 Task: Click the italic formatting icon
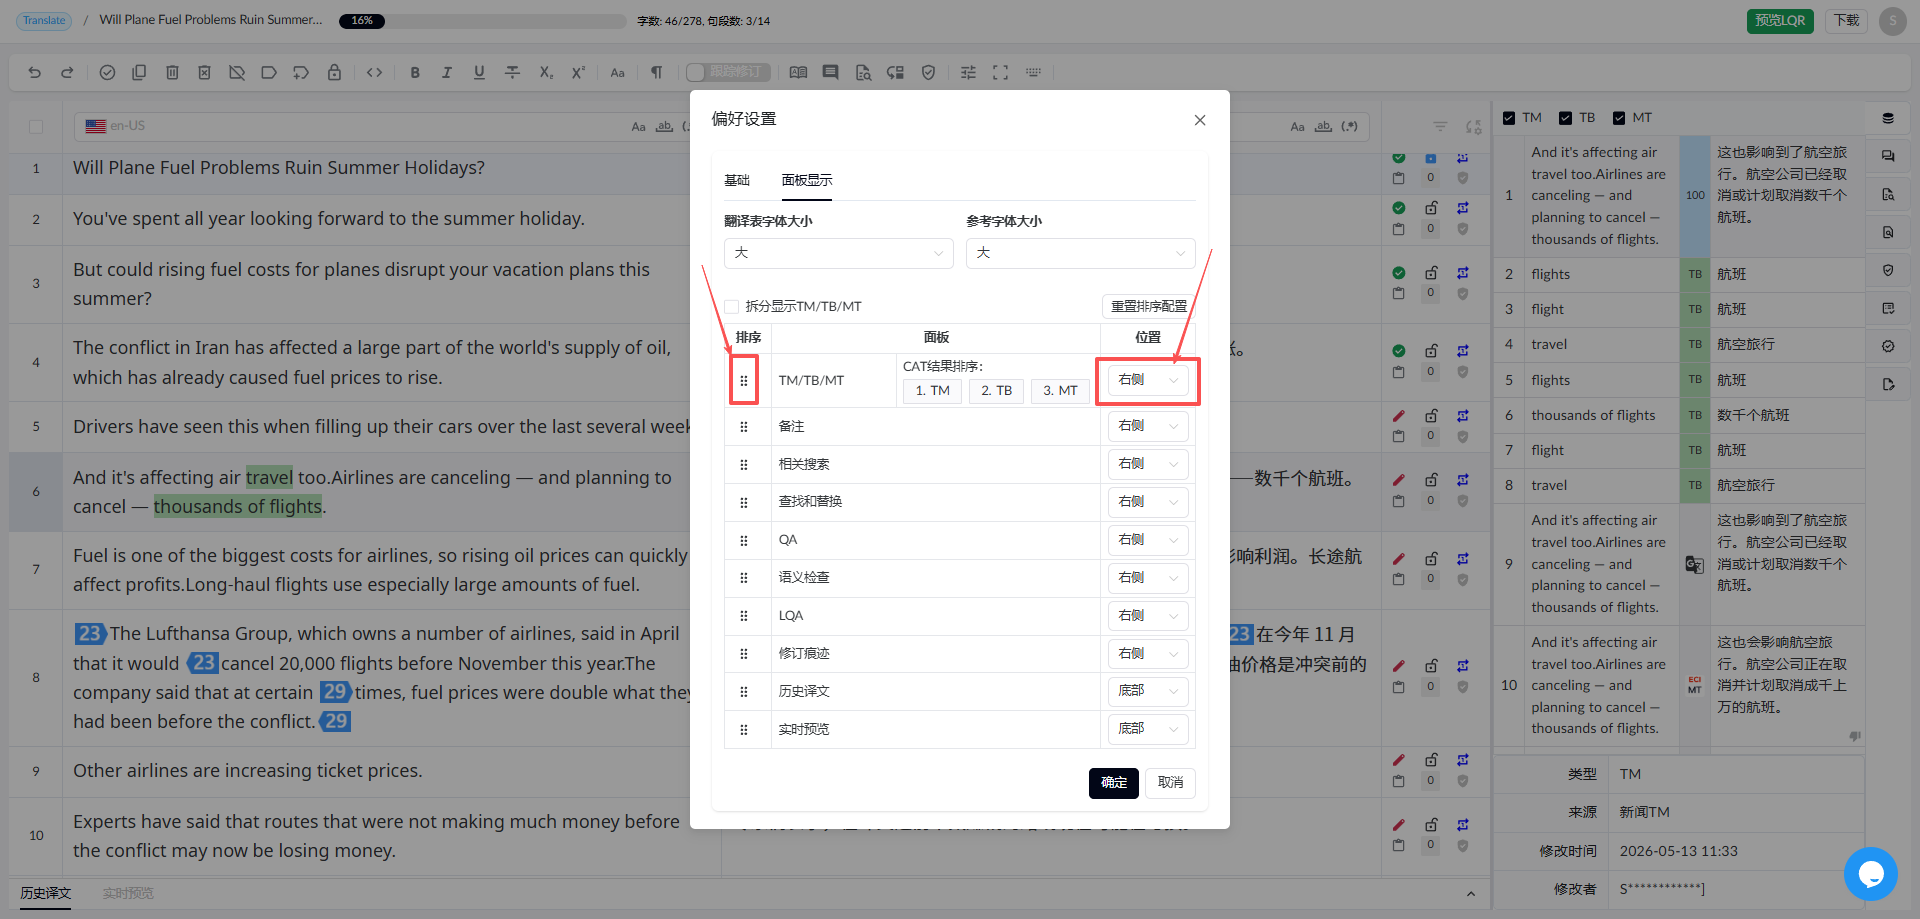click(x=447, y=72)
